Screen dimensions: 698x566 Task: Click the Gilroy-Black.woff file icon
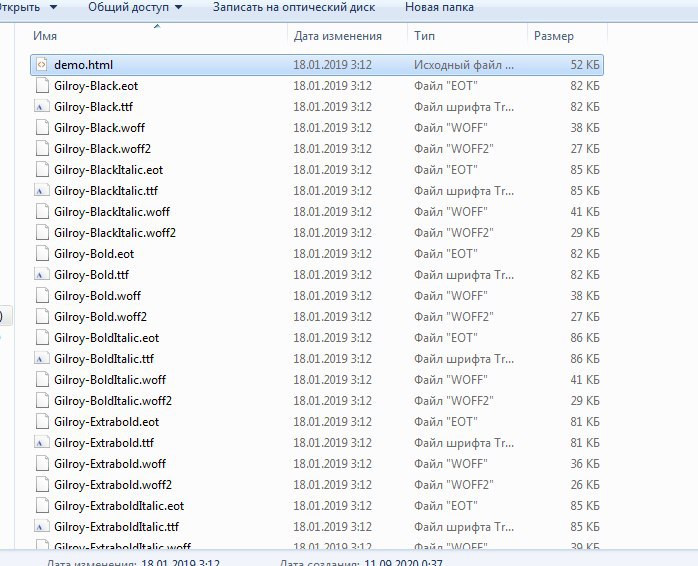[x=42, y=128]
